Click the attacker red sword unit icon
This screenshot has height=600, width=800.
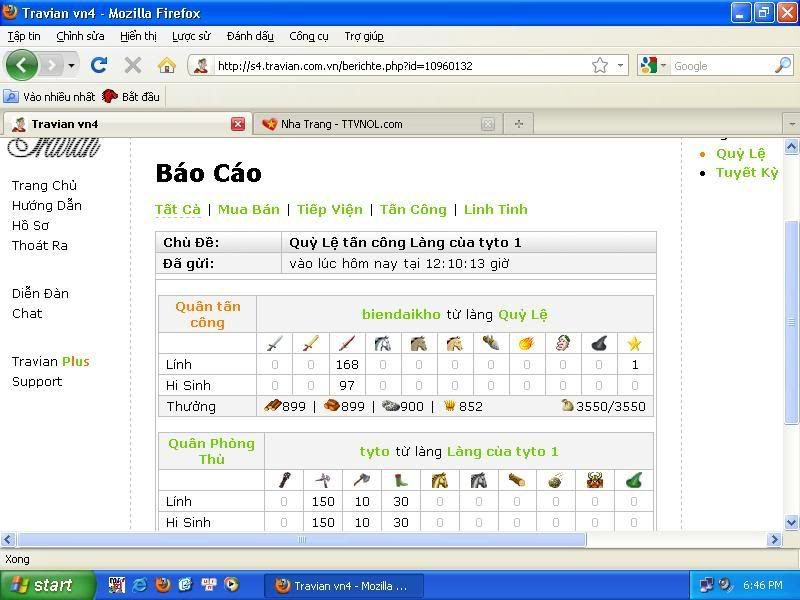[347, 343]
